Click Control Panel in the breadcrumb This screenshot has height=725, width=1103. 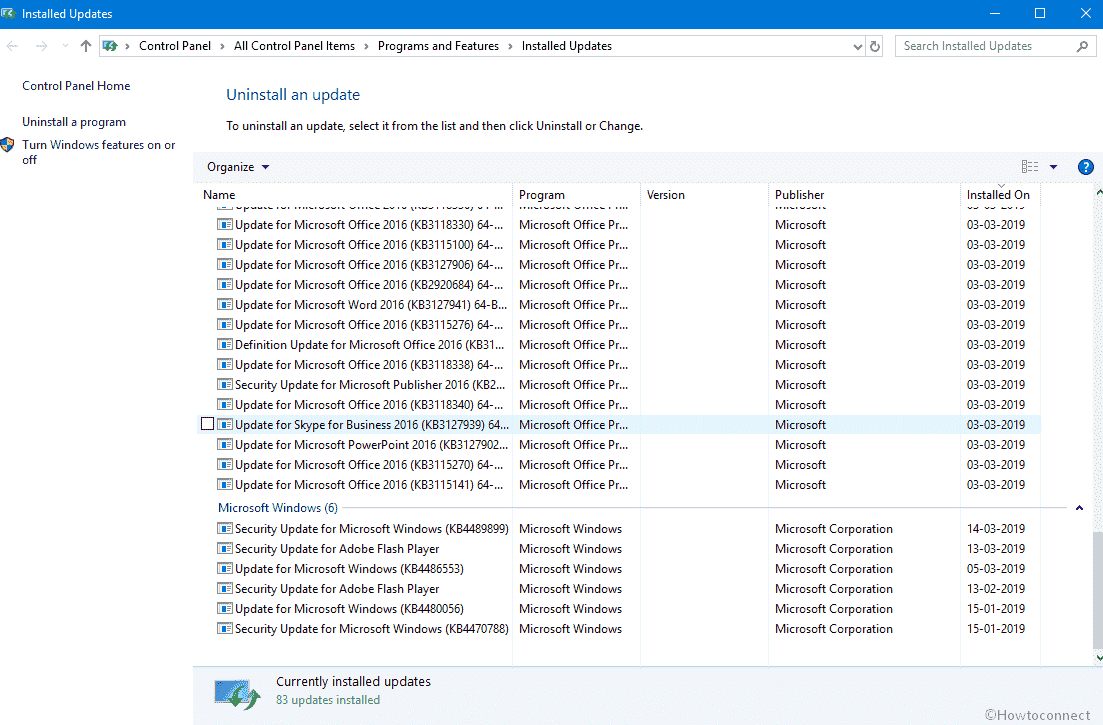pos(175,46)
